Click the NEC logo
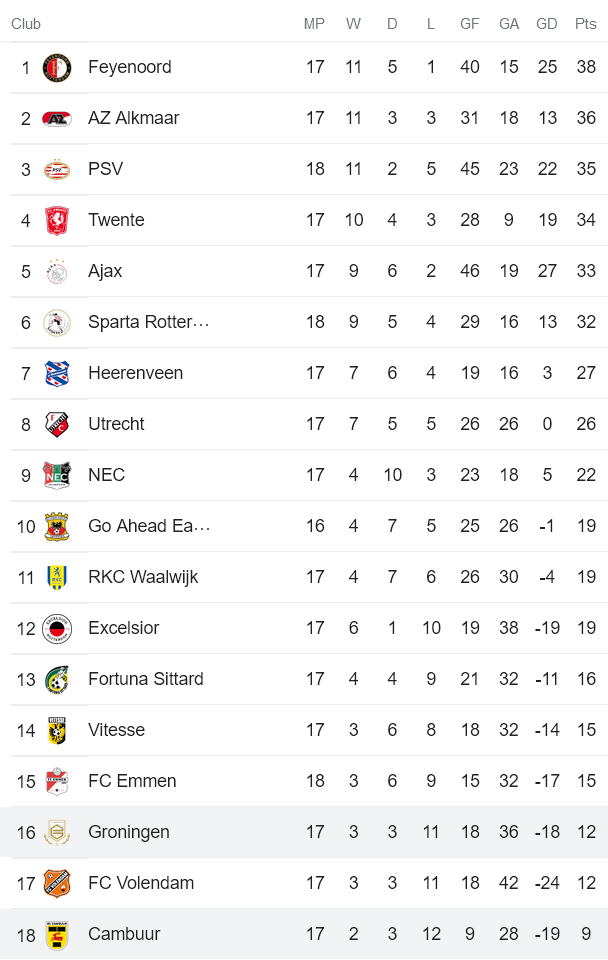The width and height of the screenshot is (608, 960). coord(57,475)
